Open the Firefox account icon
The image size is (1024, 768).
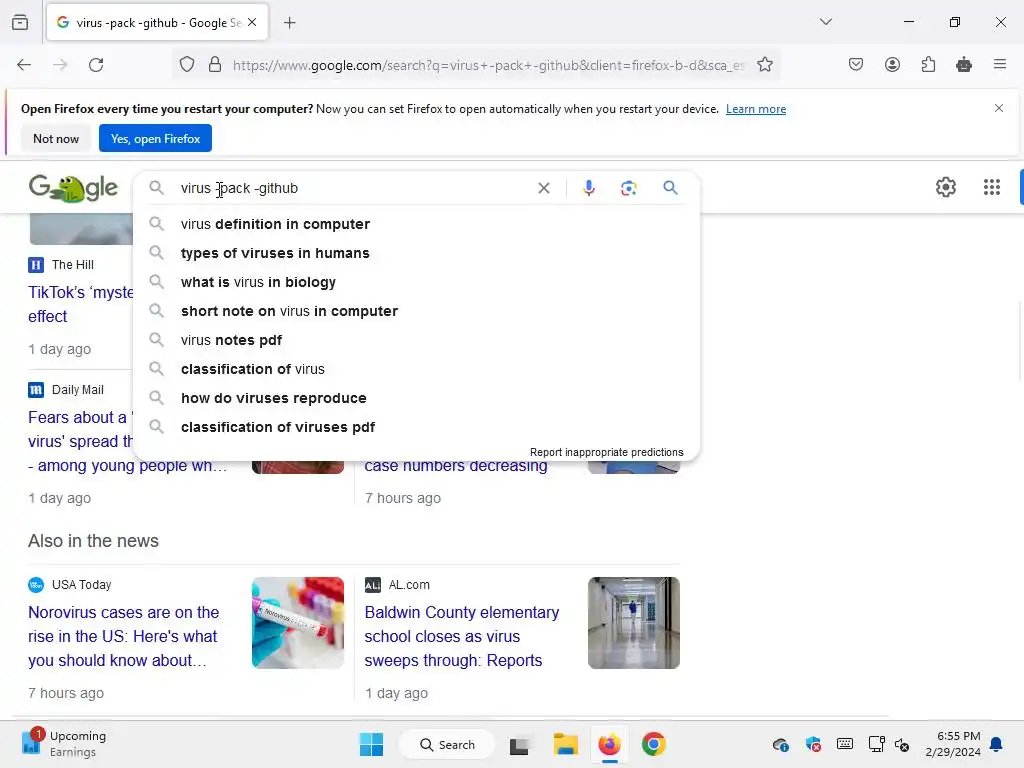(x=892, y=65)
